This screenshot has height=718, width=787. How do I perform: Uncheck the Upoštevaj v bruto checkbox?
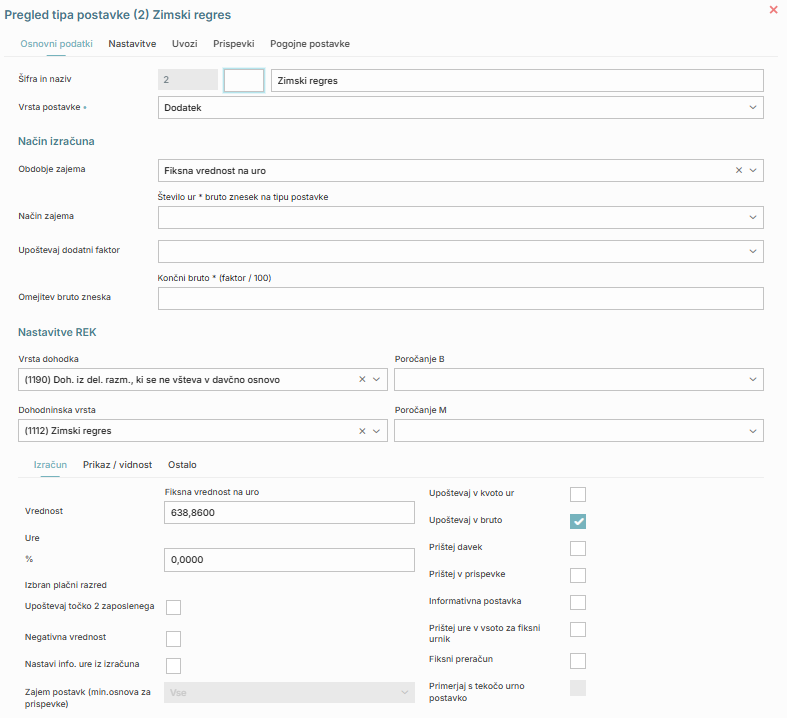coord(577,521)
